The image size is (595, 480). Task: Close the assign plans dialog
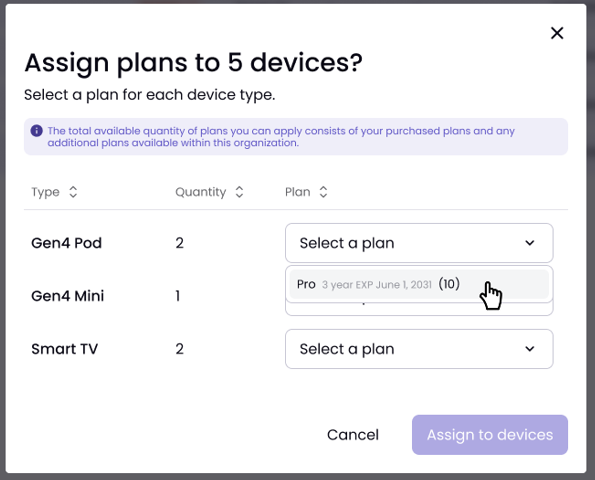pyautogui.click(x=557, y=33)
